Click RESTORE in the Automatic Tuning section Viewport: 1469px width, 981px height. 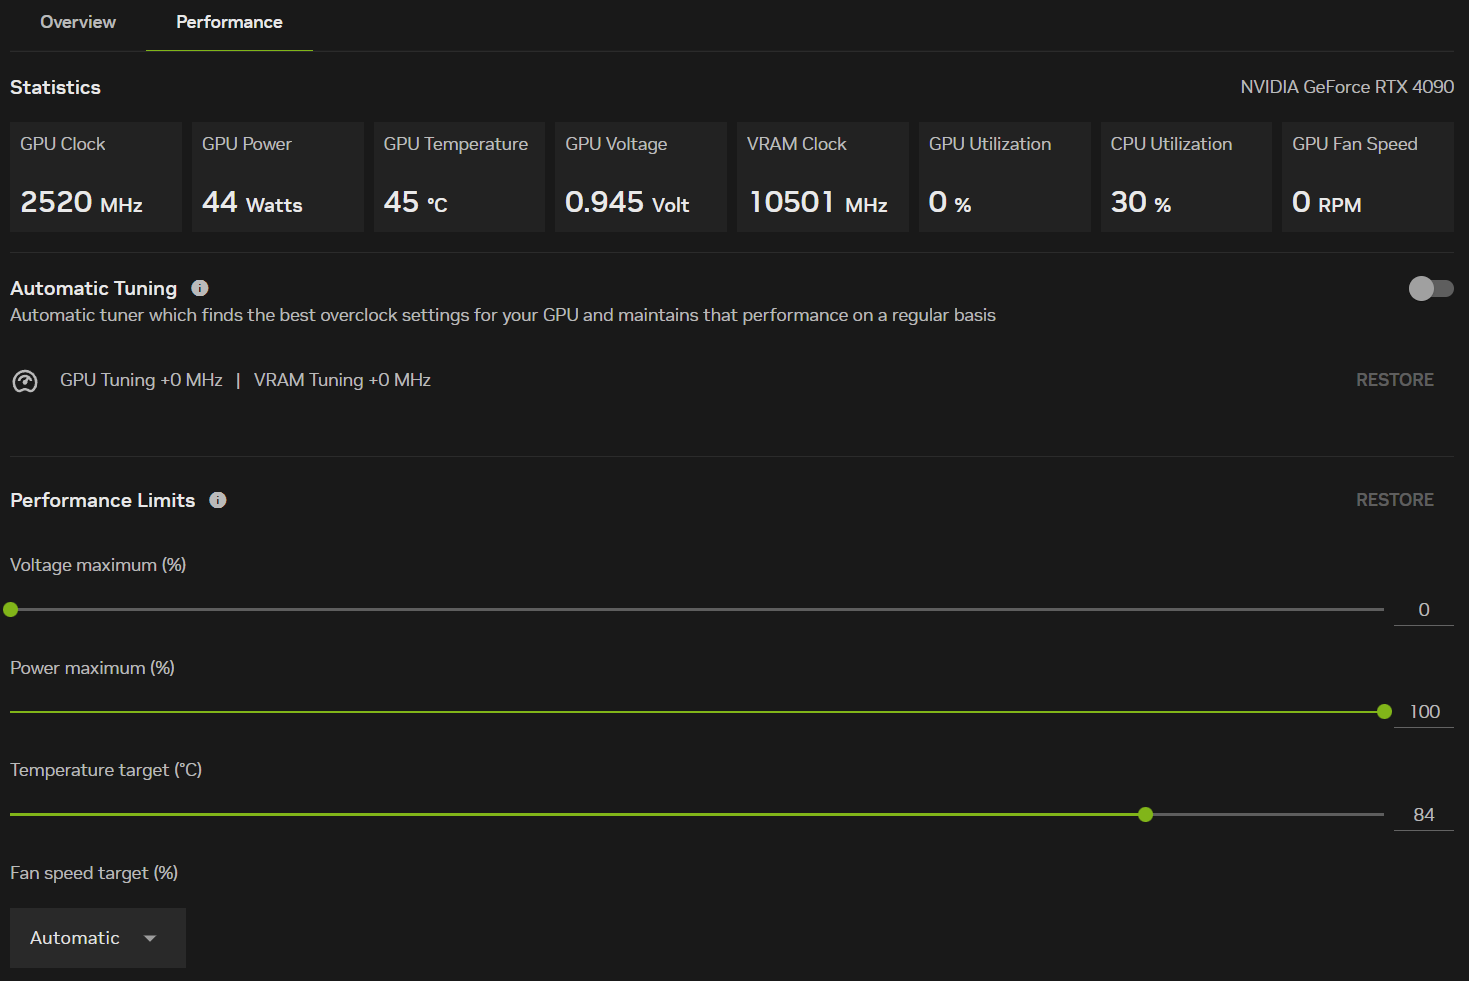pyautogui.click(x=1394, y=380)
